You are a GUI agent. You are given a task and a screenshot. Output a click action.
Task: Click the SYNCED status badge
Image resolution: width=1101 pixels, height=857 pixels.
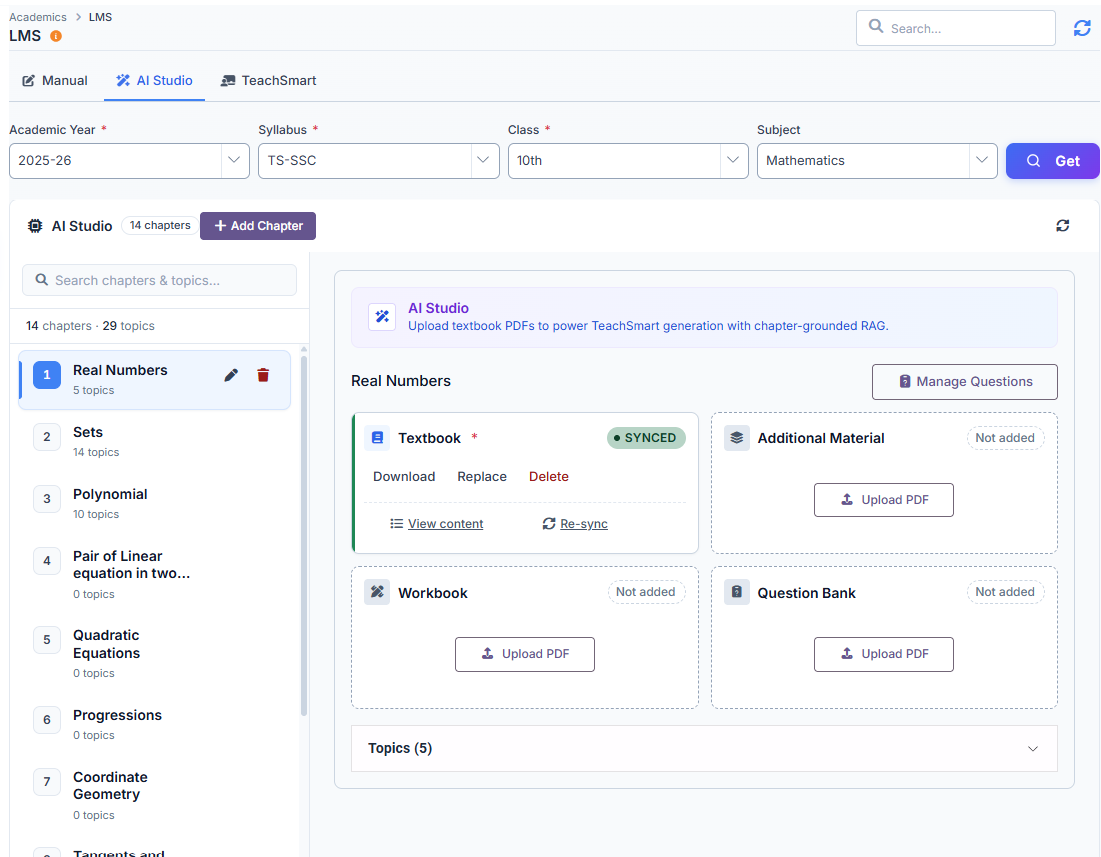coord(646,438)
